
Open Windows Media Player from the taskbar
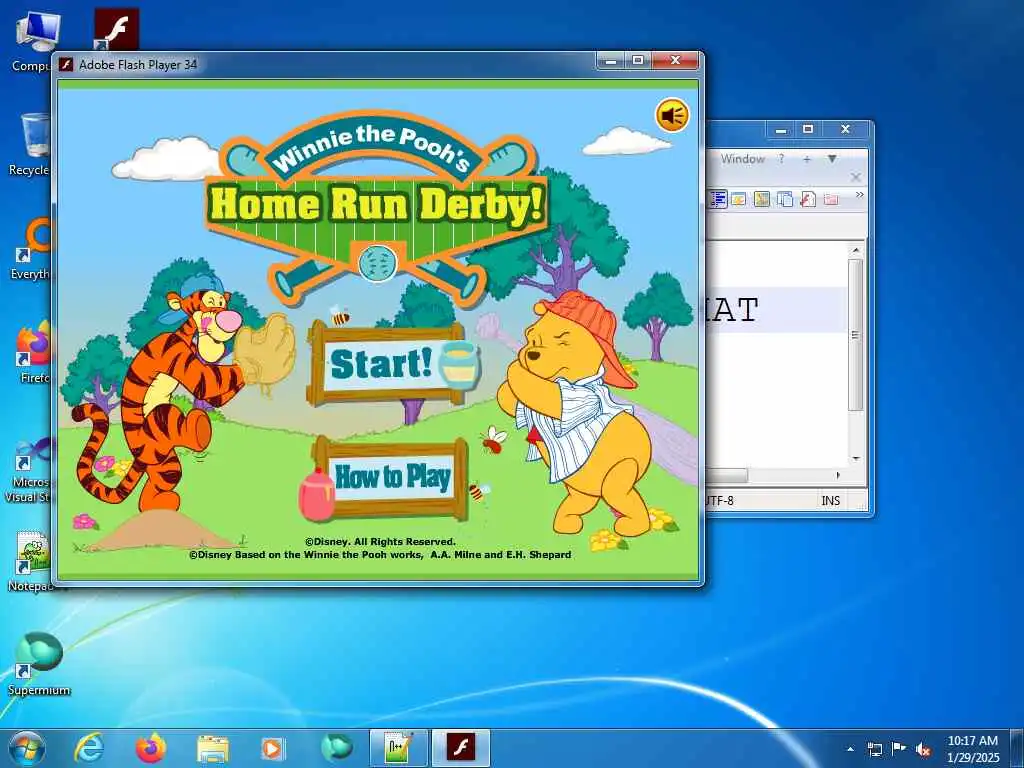pos(272,748)
